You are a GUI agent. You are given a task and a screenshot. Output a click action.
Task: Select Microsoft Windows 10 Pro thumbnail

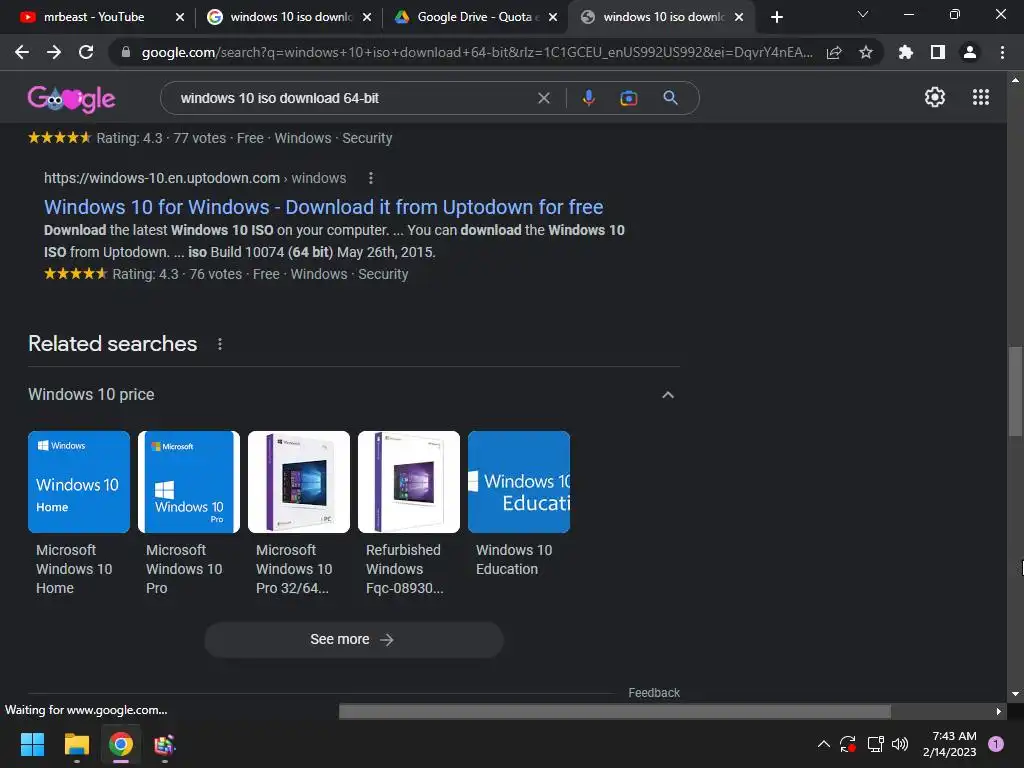click(x=189, y=481)
